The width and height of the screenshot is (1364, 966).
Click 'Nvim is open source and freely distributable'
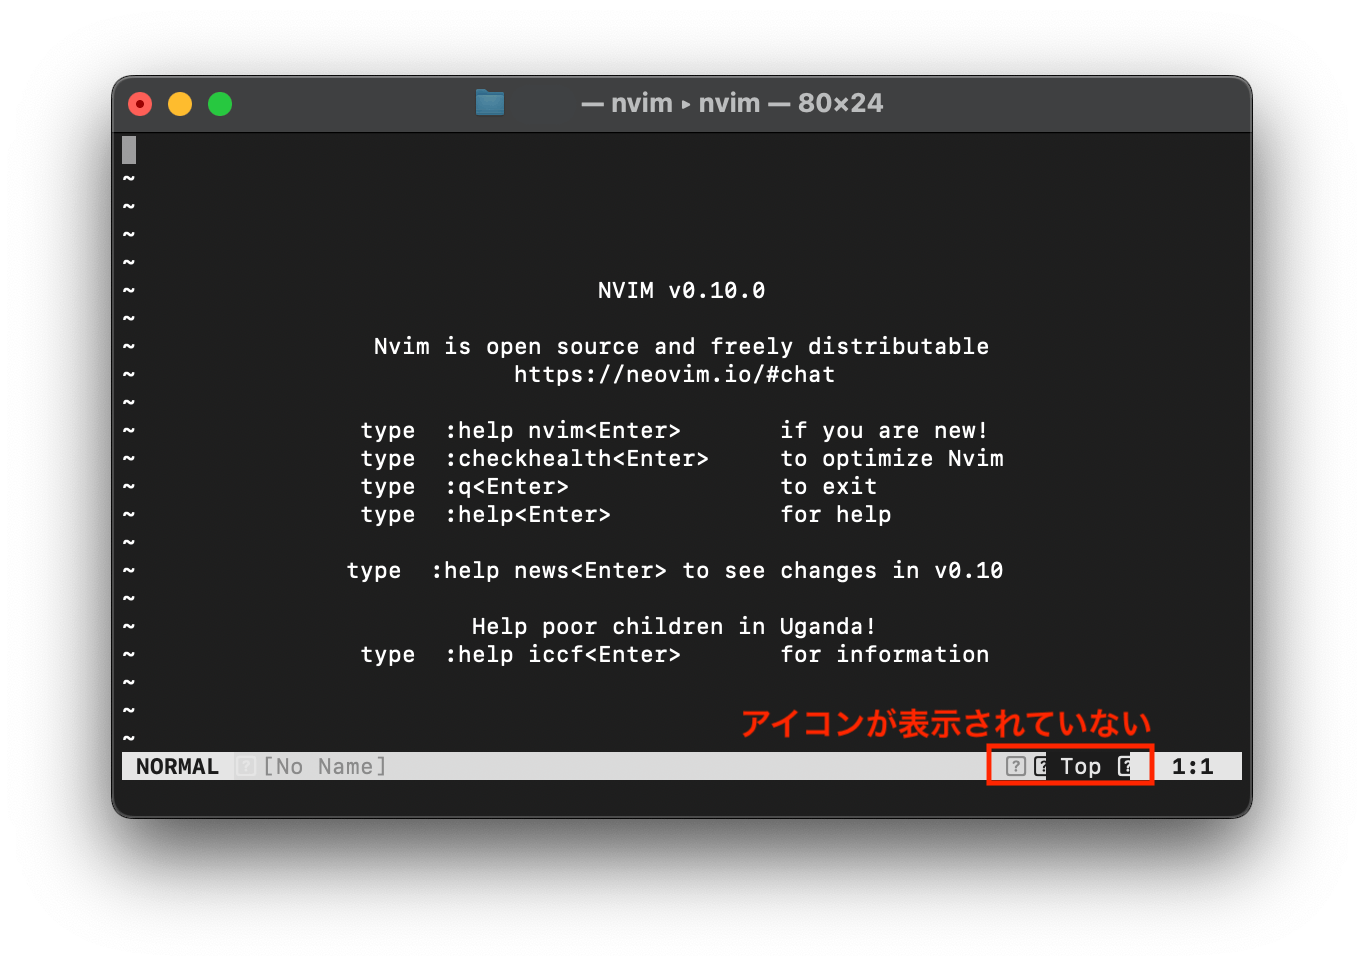(681, 346)
